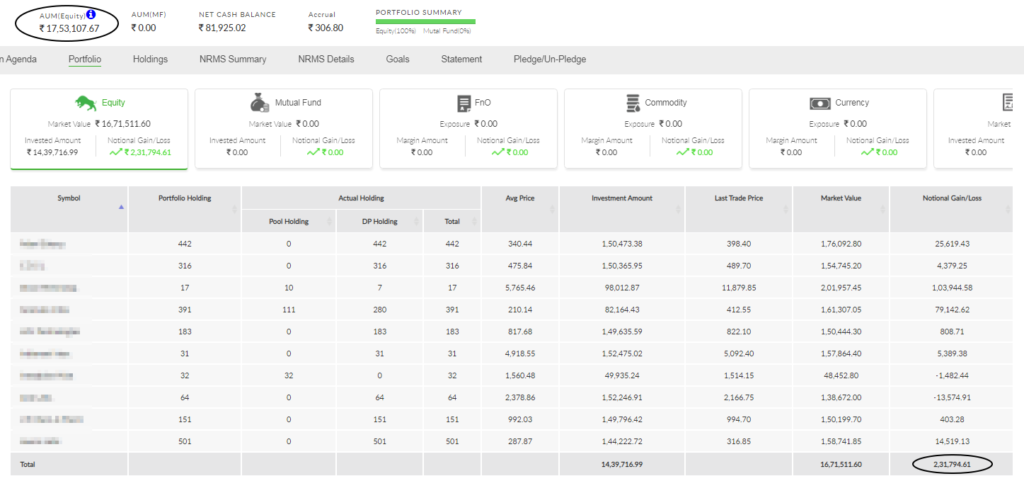Sort by Total holding column arrow

point(474,221)
